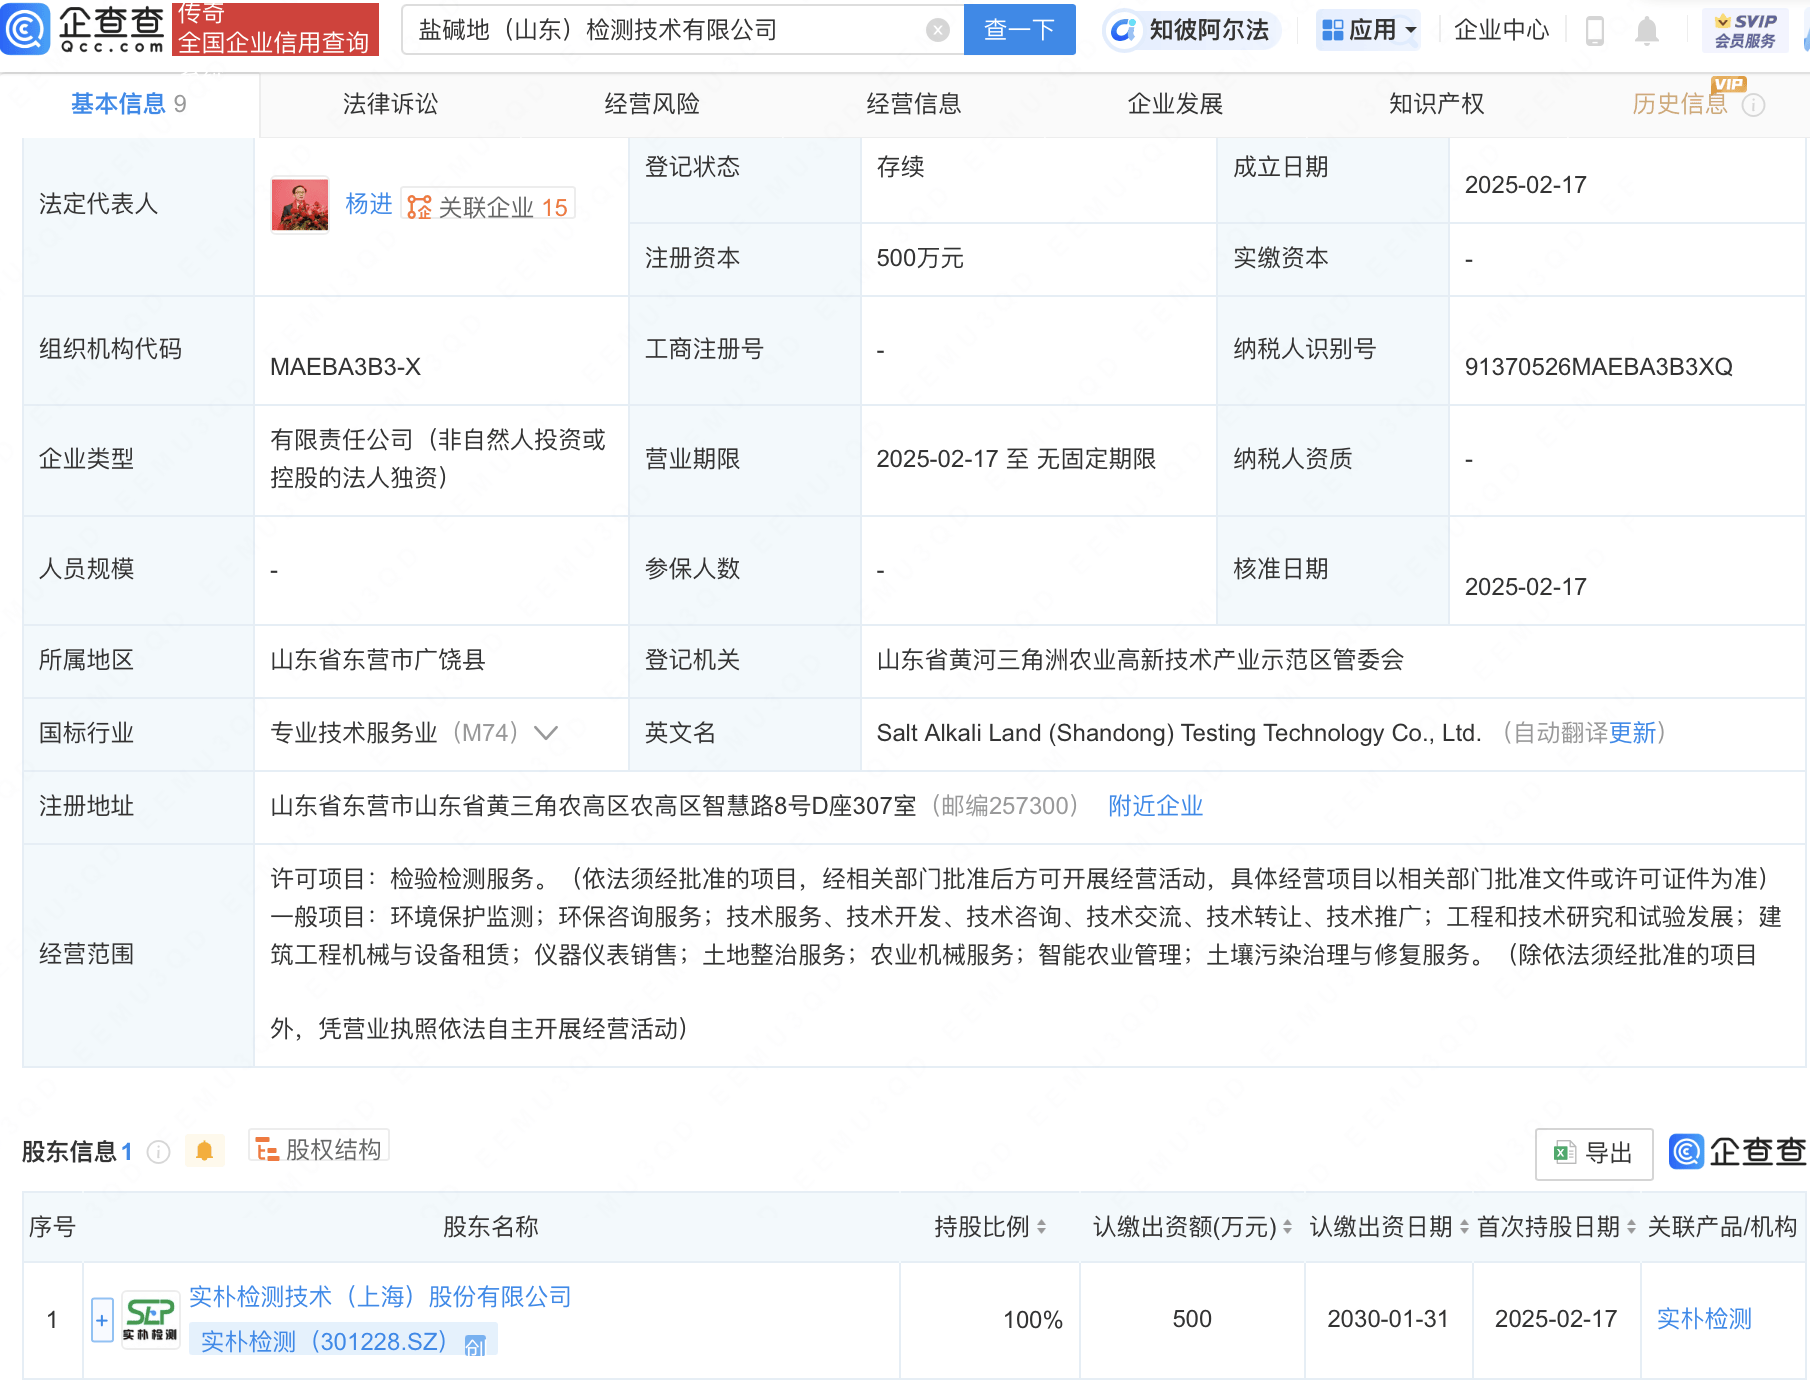Click legal representative 杨进's photo
This screenshot has width=1810, height=1382.
coord(300,205)
